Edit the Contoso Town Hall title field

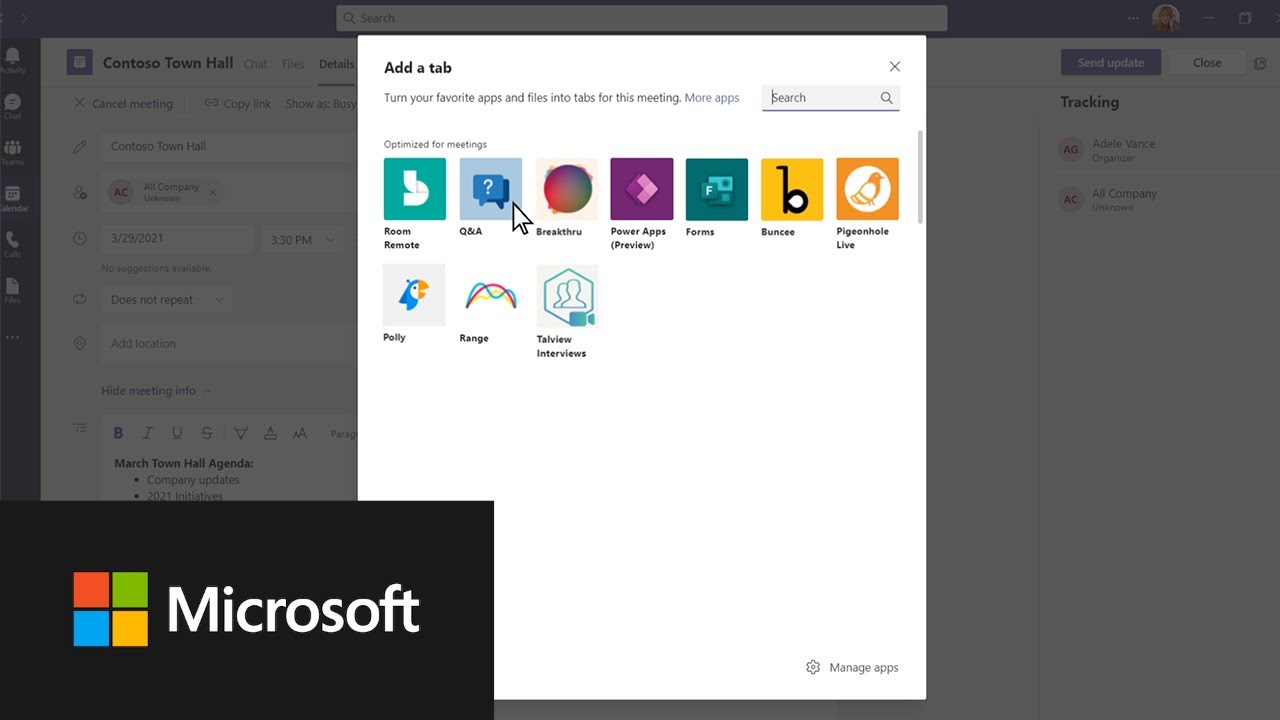coord(229,146)
